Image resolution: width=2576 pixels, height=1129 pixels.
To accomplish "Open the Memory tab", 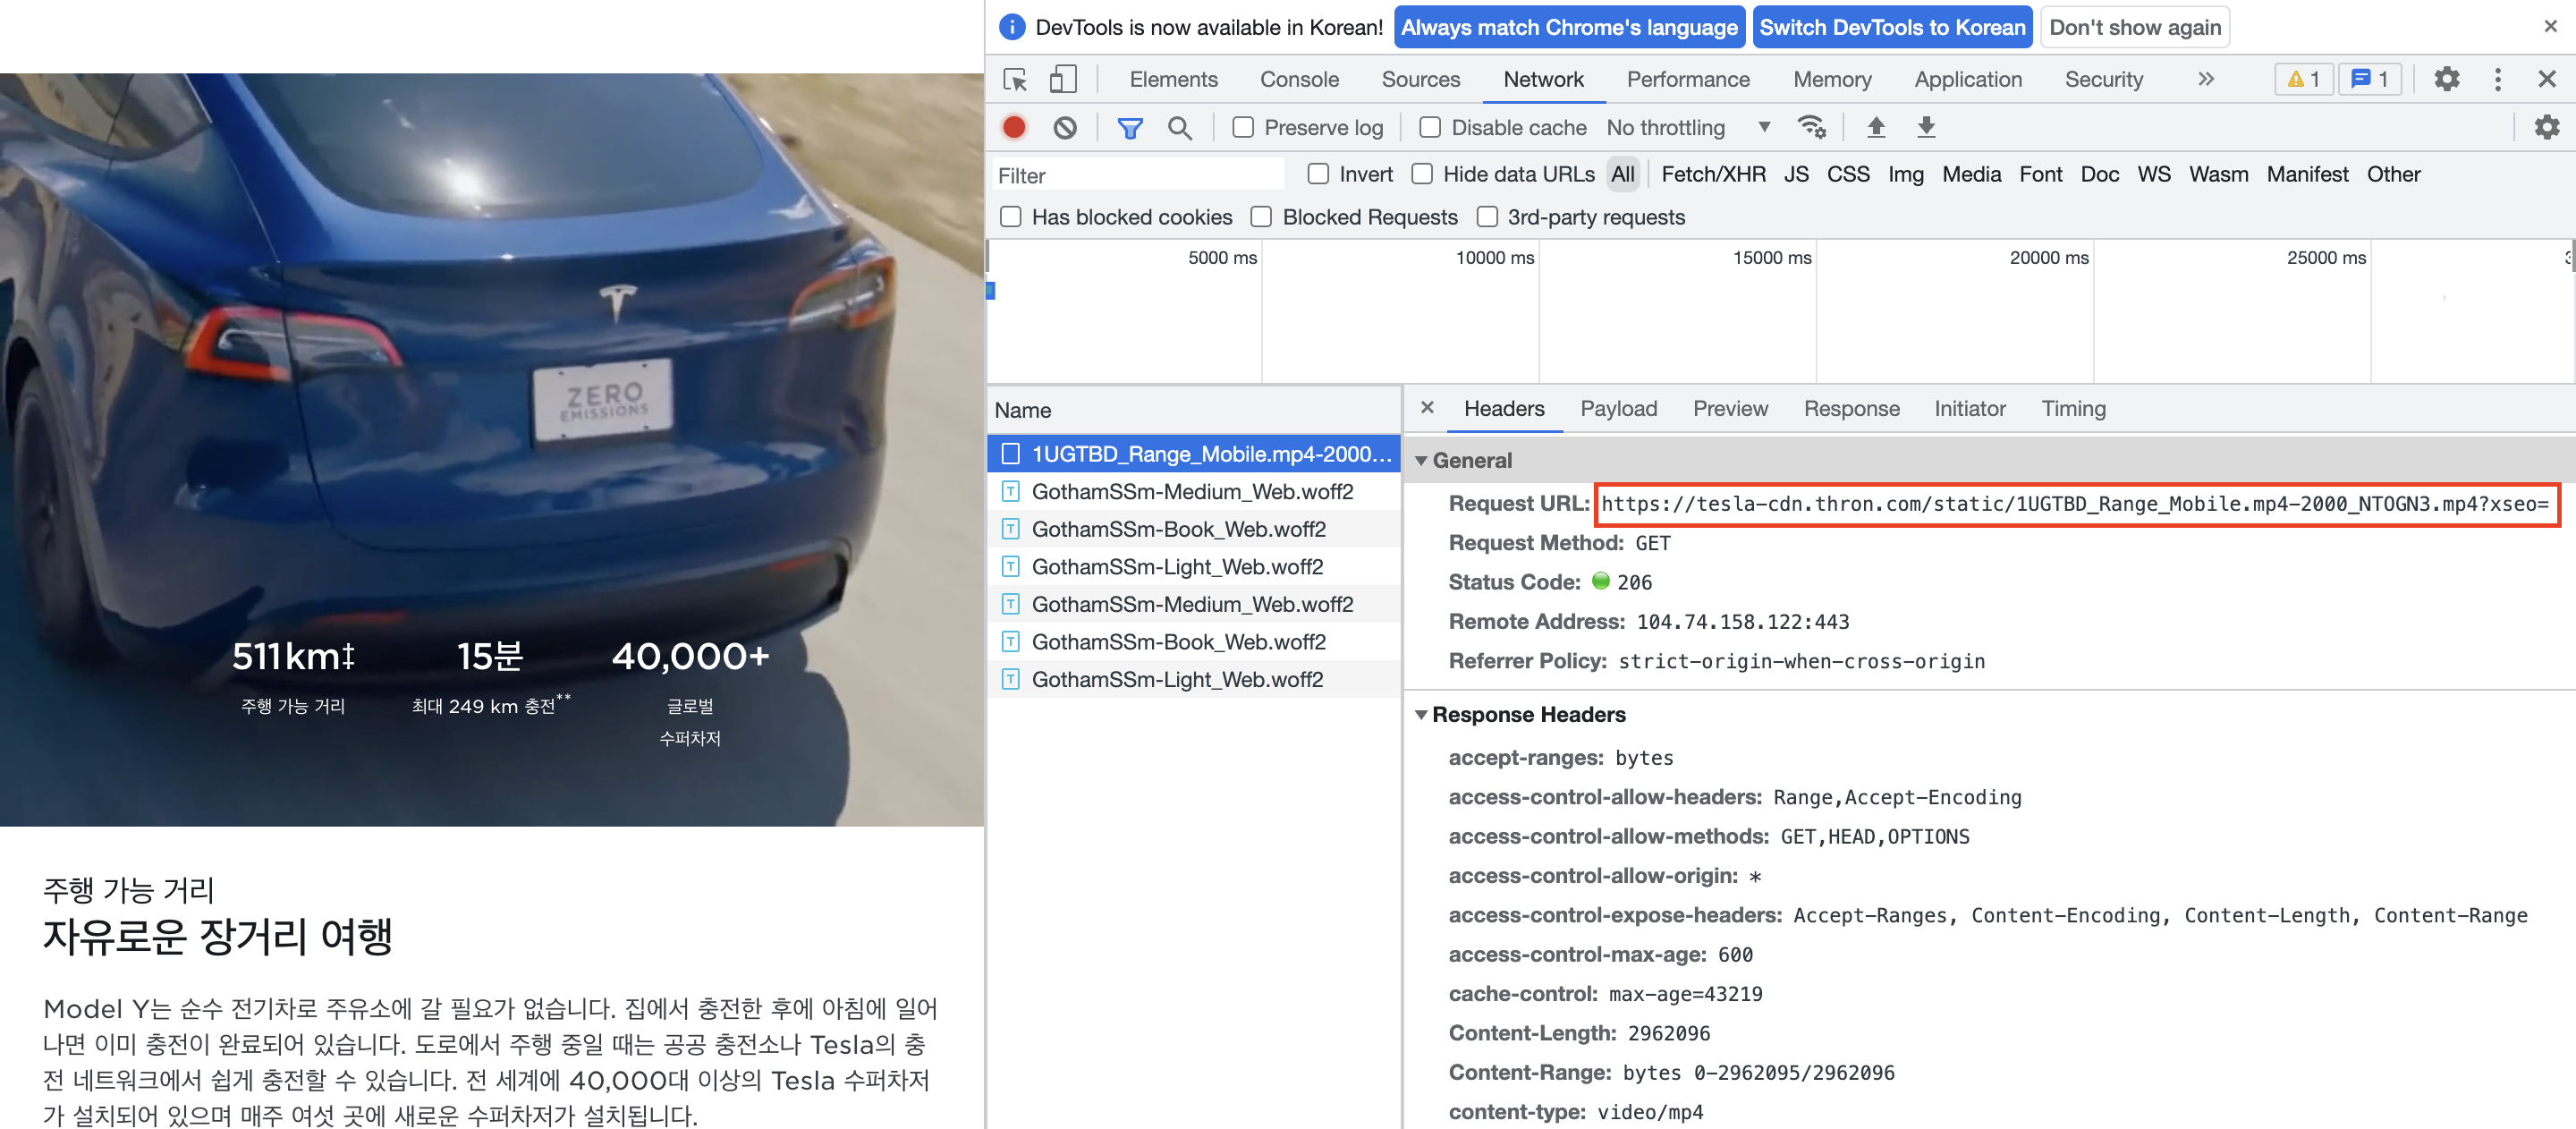I will pos(1831,79).
